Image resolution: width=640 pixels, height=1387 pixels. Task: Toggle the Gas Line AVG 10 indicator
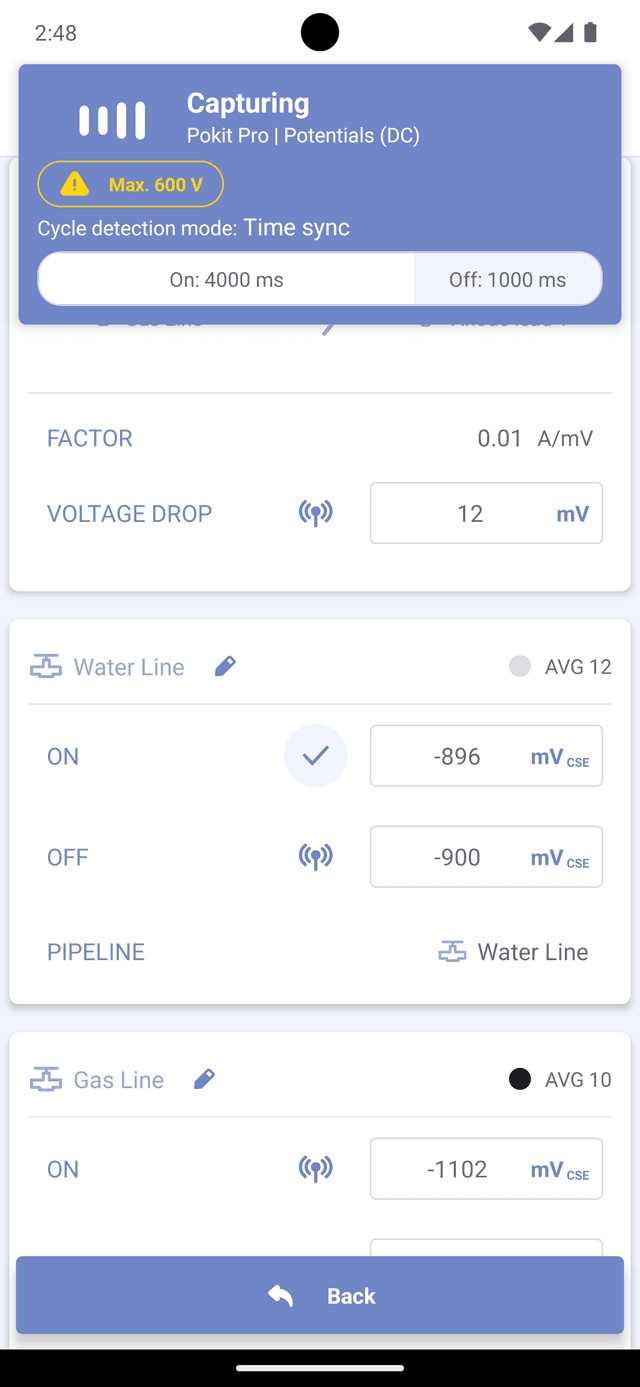[520, 1079]
